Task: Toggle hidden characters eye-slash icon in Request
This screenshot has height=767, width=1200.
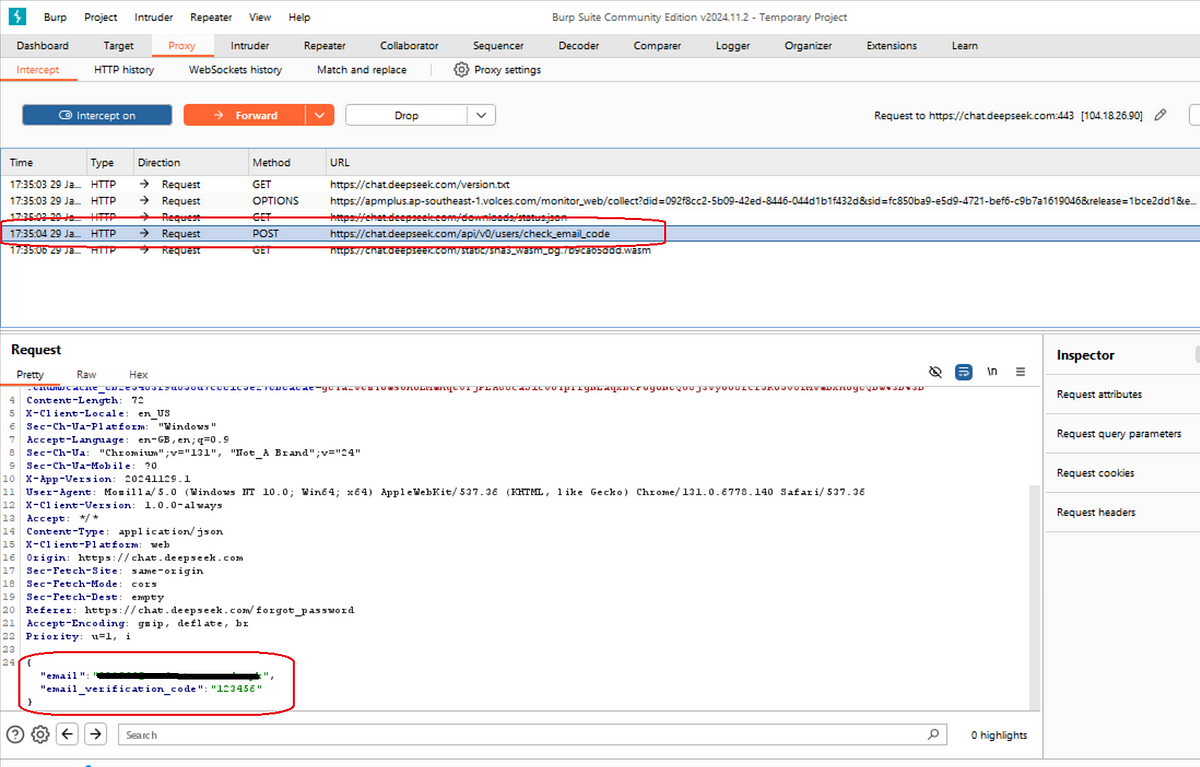Action: point(936,371)
